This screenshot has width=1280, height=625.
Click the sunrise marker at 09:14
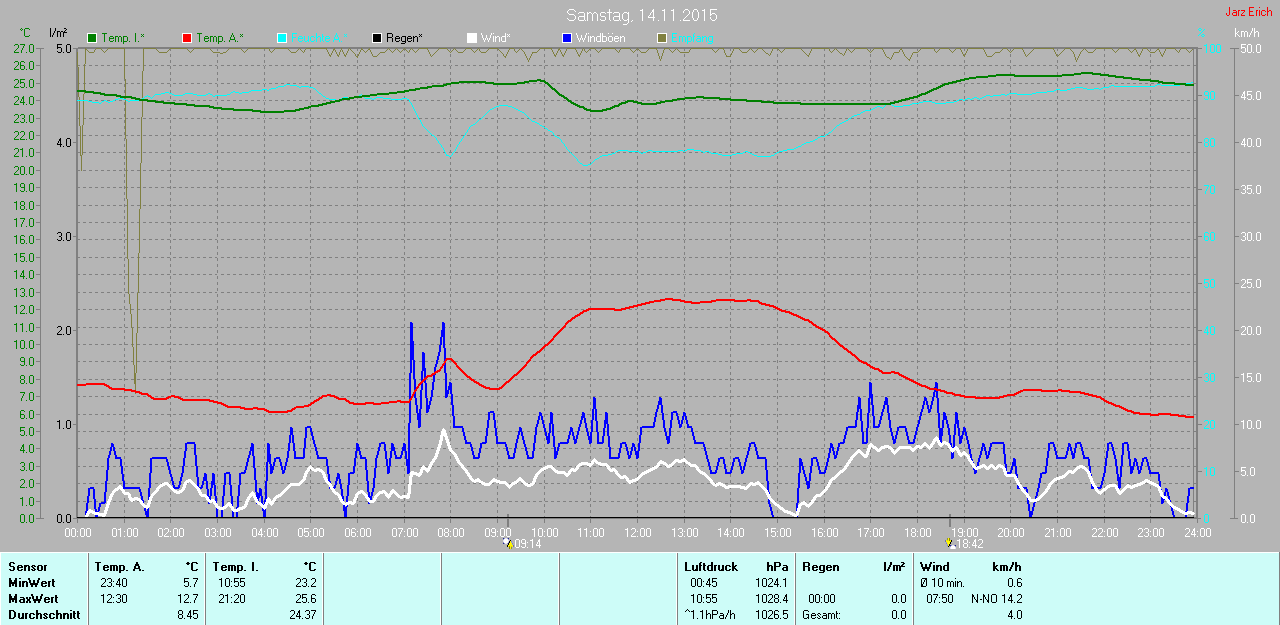pyautogui.click(x=508, y=543)
